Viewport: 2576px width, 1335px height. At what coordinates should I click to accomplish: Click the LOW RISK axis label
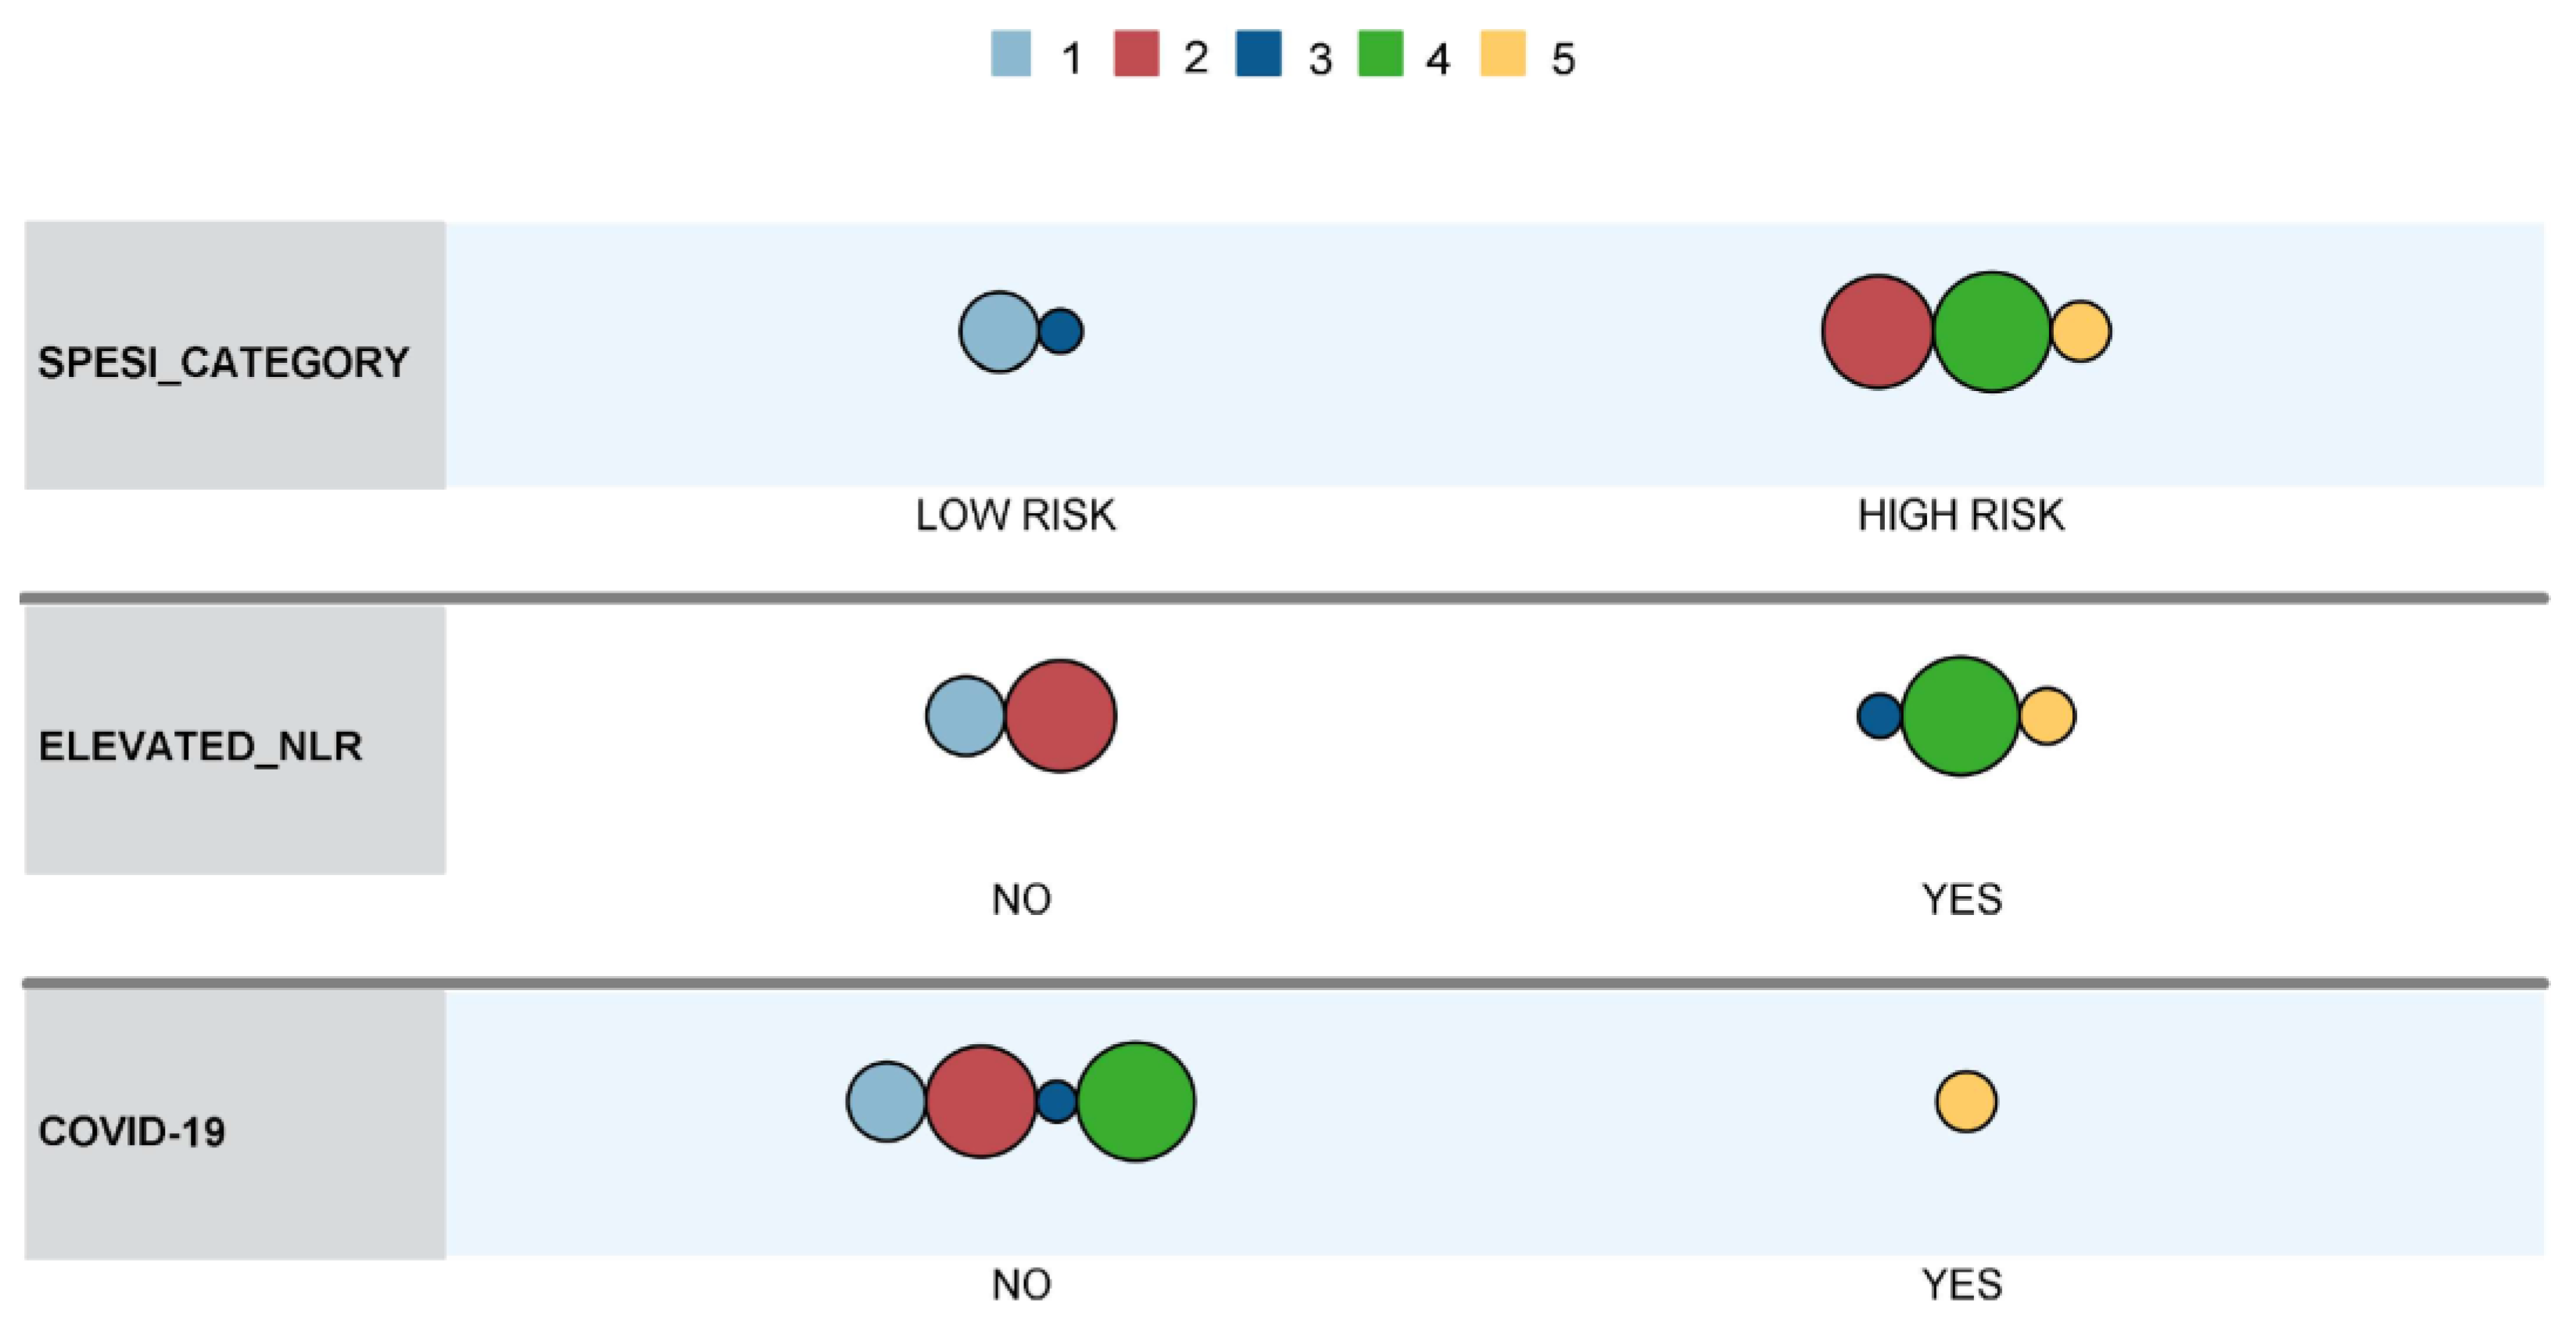click(1015, 516)
